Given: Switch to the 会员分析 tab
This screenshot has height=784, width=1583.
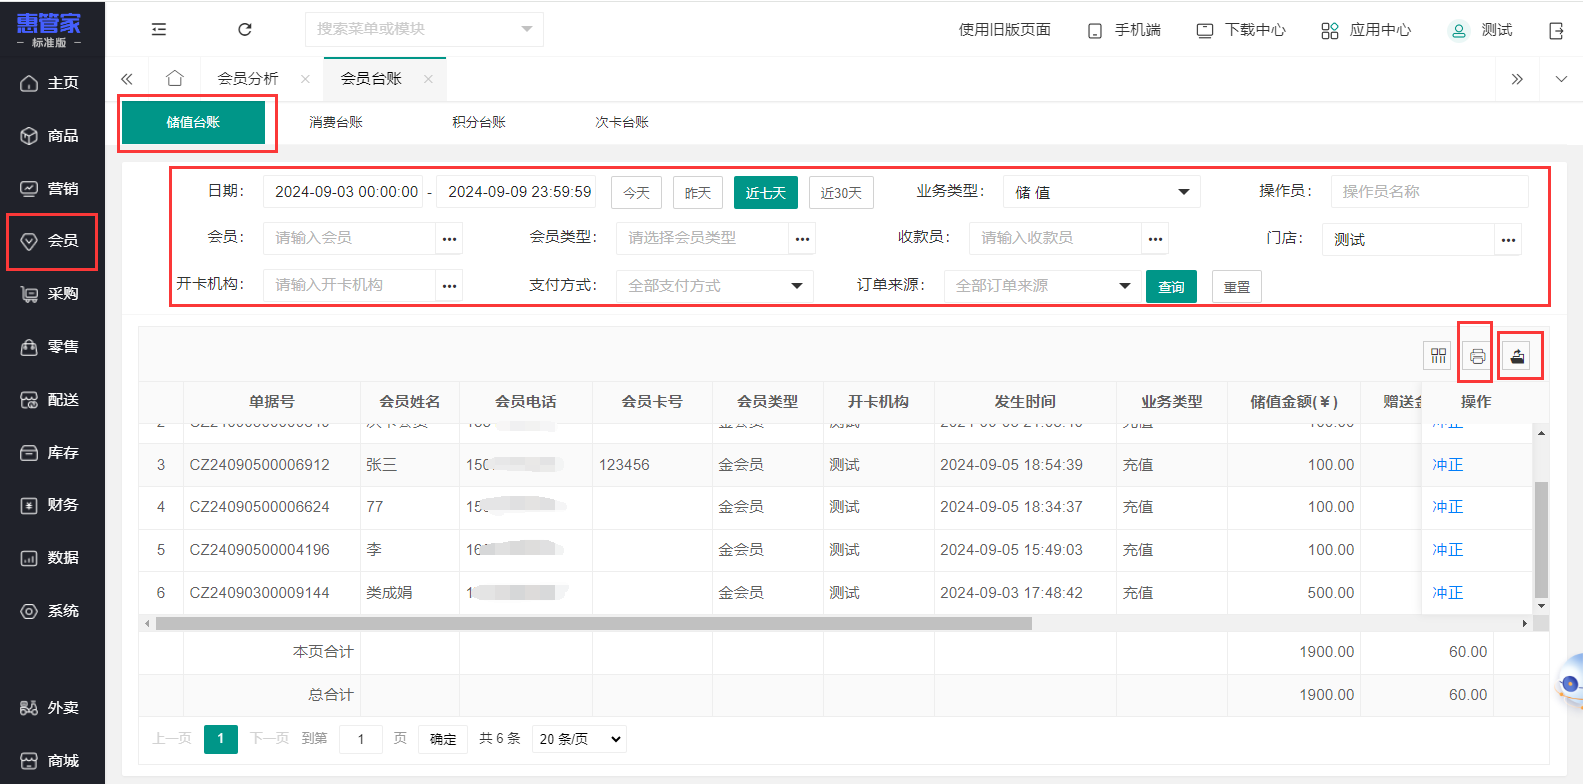Looking at the screenshot, I should [x=248, y=78].
